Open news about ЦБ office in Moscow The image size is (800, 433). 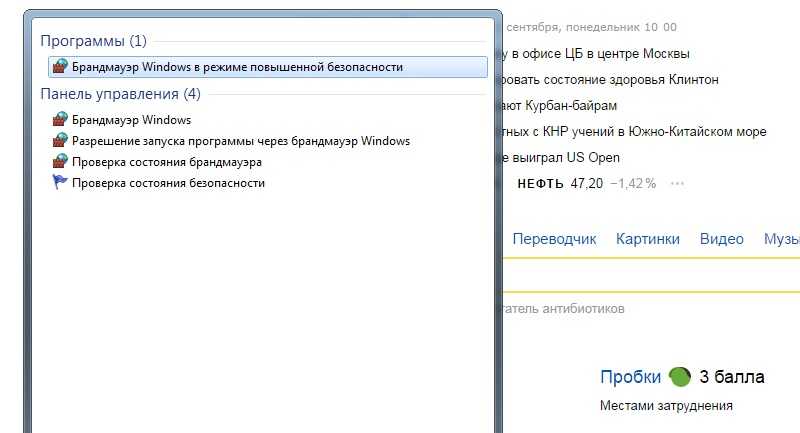[x=596, y=54]
